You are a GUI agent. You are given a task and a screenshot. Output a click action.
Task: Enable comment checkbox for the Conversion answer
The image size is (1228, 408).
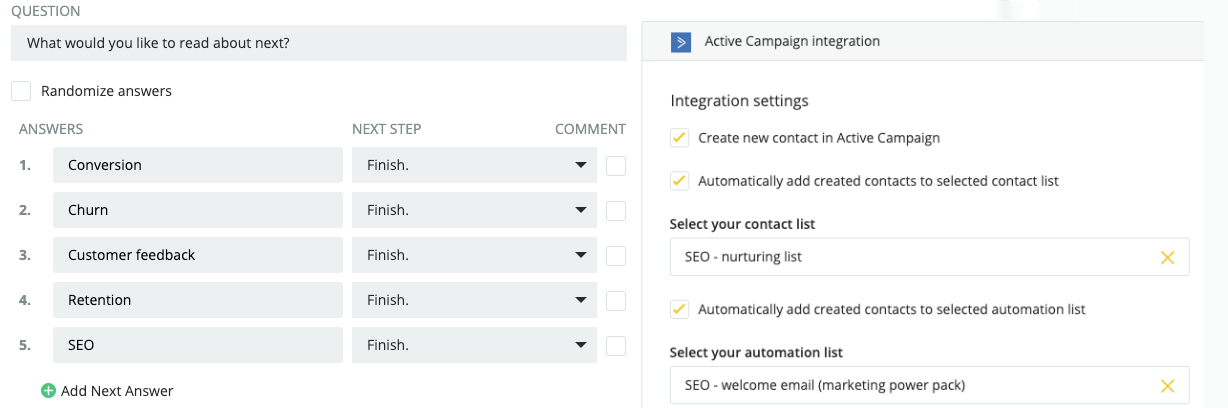tap(616, 165)
